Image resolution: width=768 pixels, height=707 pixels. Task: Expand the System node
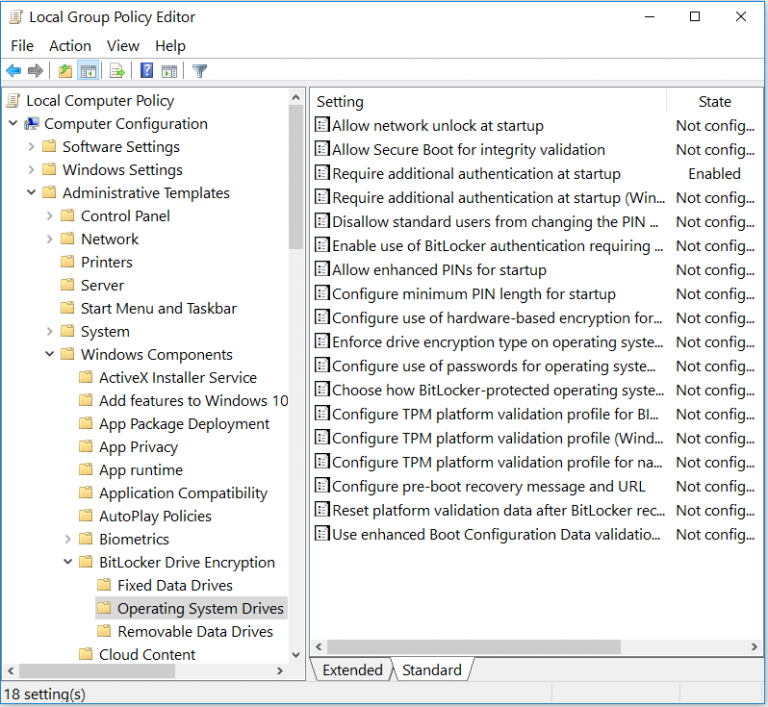coord(49,331)
